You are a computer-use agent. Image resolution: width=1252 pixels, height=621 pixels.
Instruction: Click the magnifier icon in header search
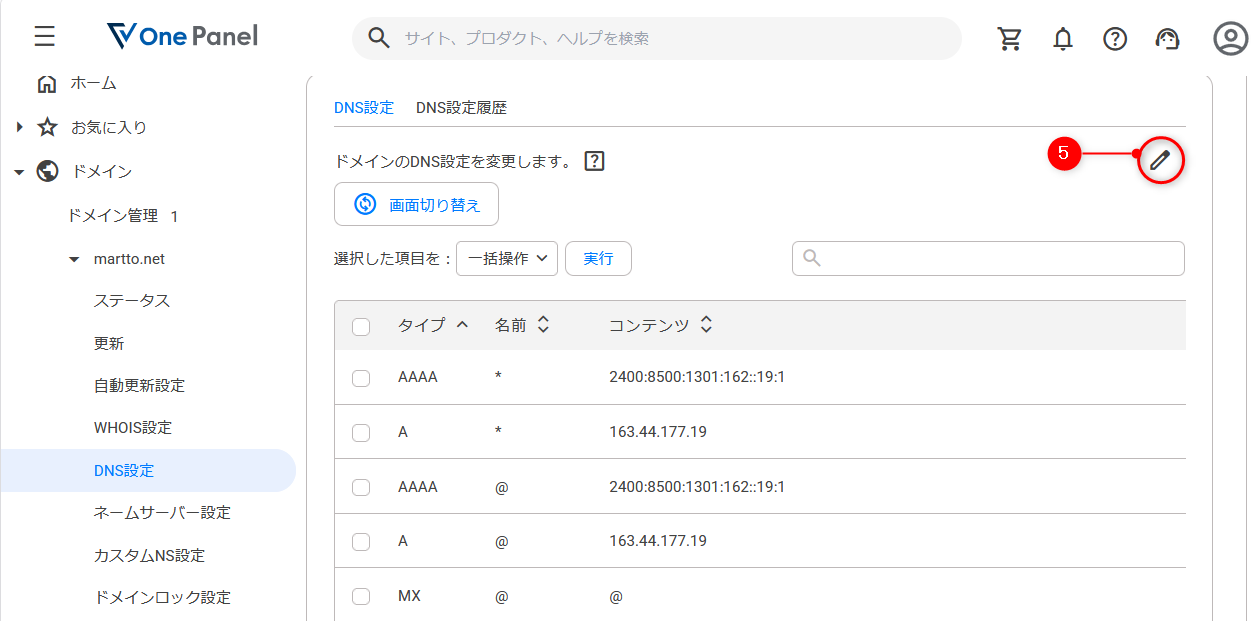coord(379,38)
